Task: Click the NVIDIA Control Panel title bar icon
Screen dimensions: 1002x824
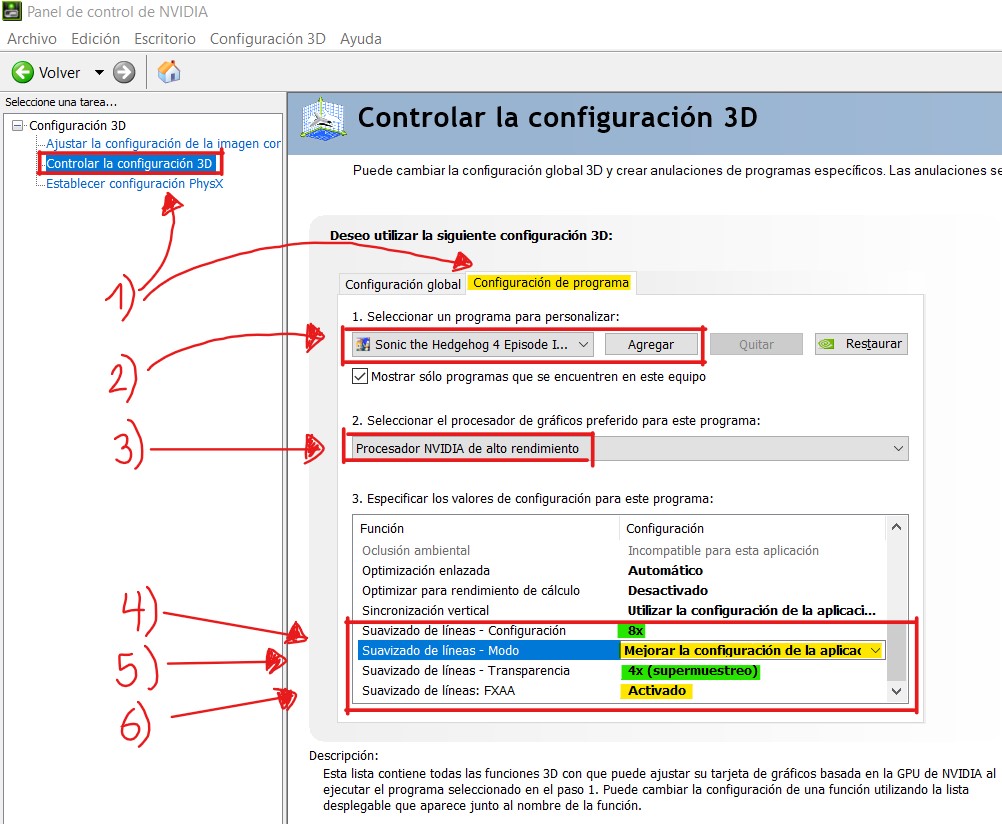Action: click(x=12, y=12)
